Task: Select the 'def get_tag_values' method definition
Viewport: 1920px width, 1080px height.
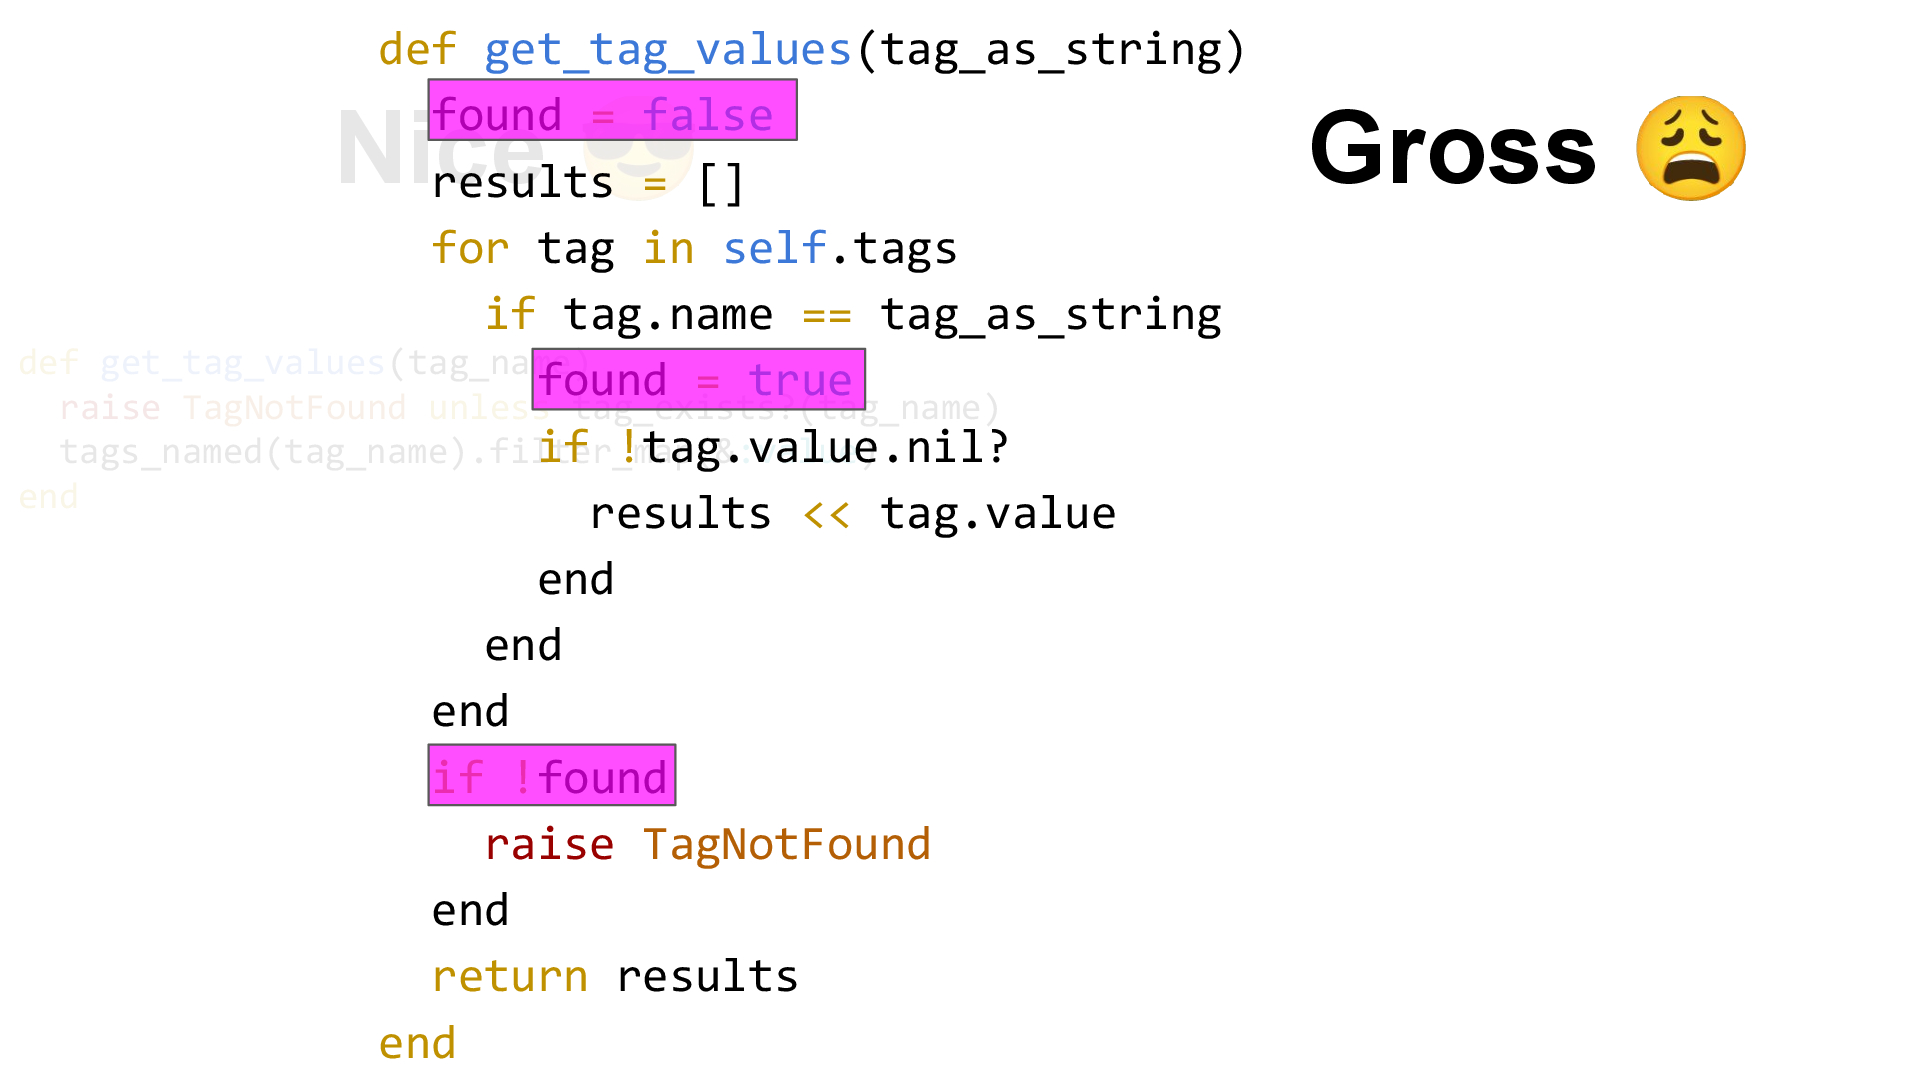Action: (x=810, y=47)
